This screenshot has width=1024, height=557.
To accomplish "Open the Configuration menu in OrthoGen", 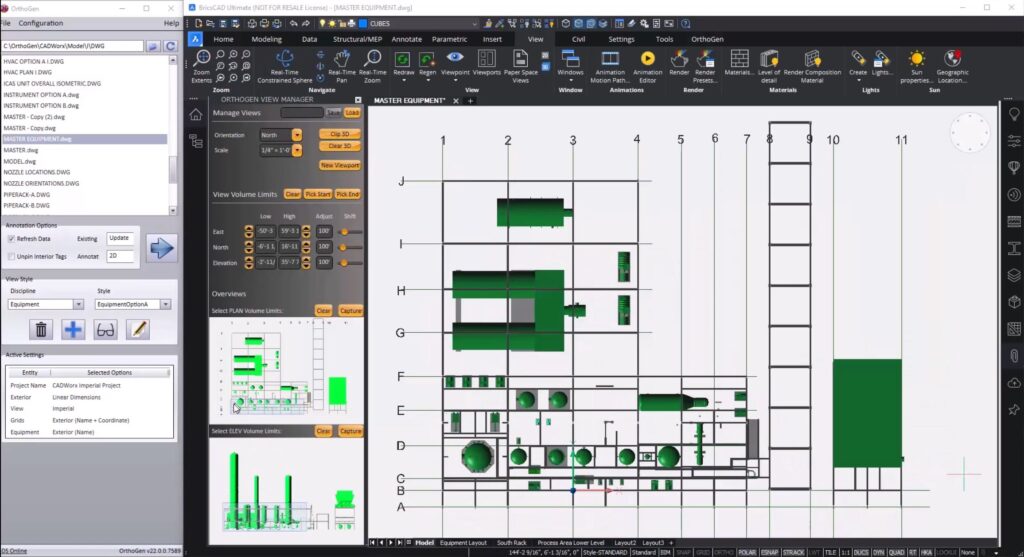I will point(40,23).
